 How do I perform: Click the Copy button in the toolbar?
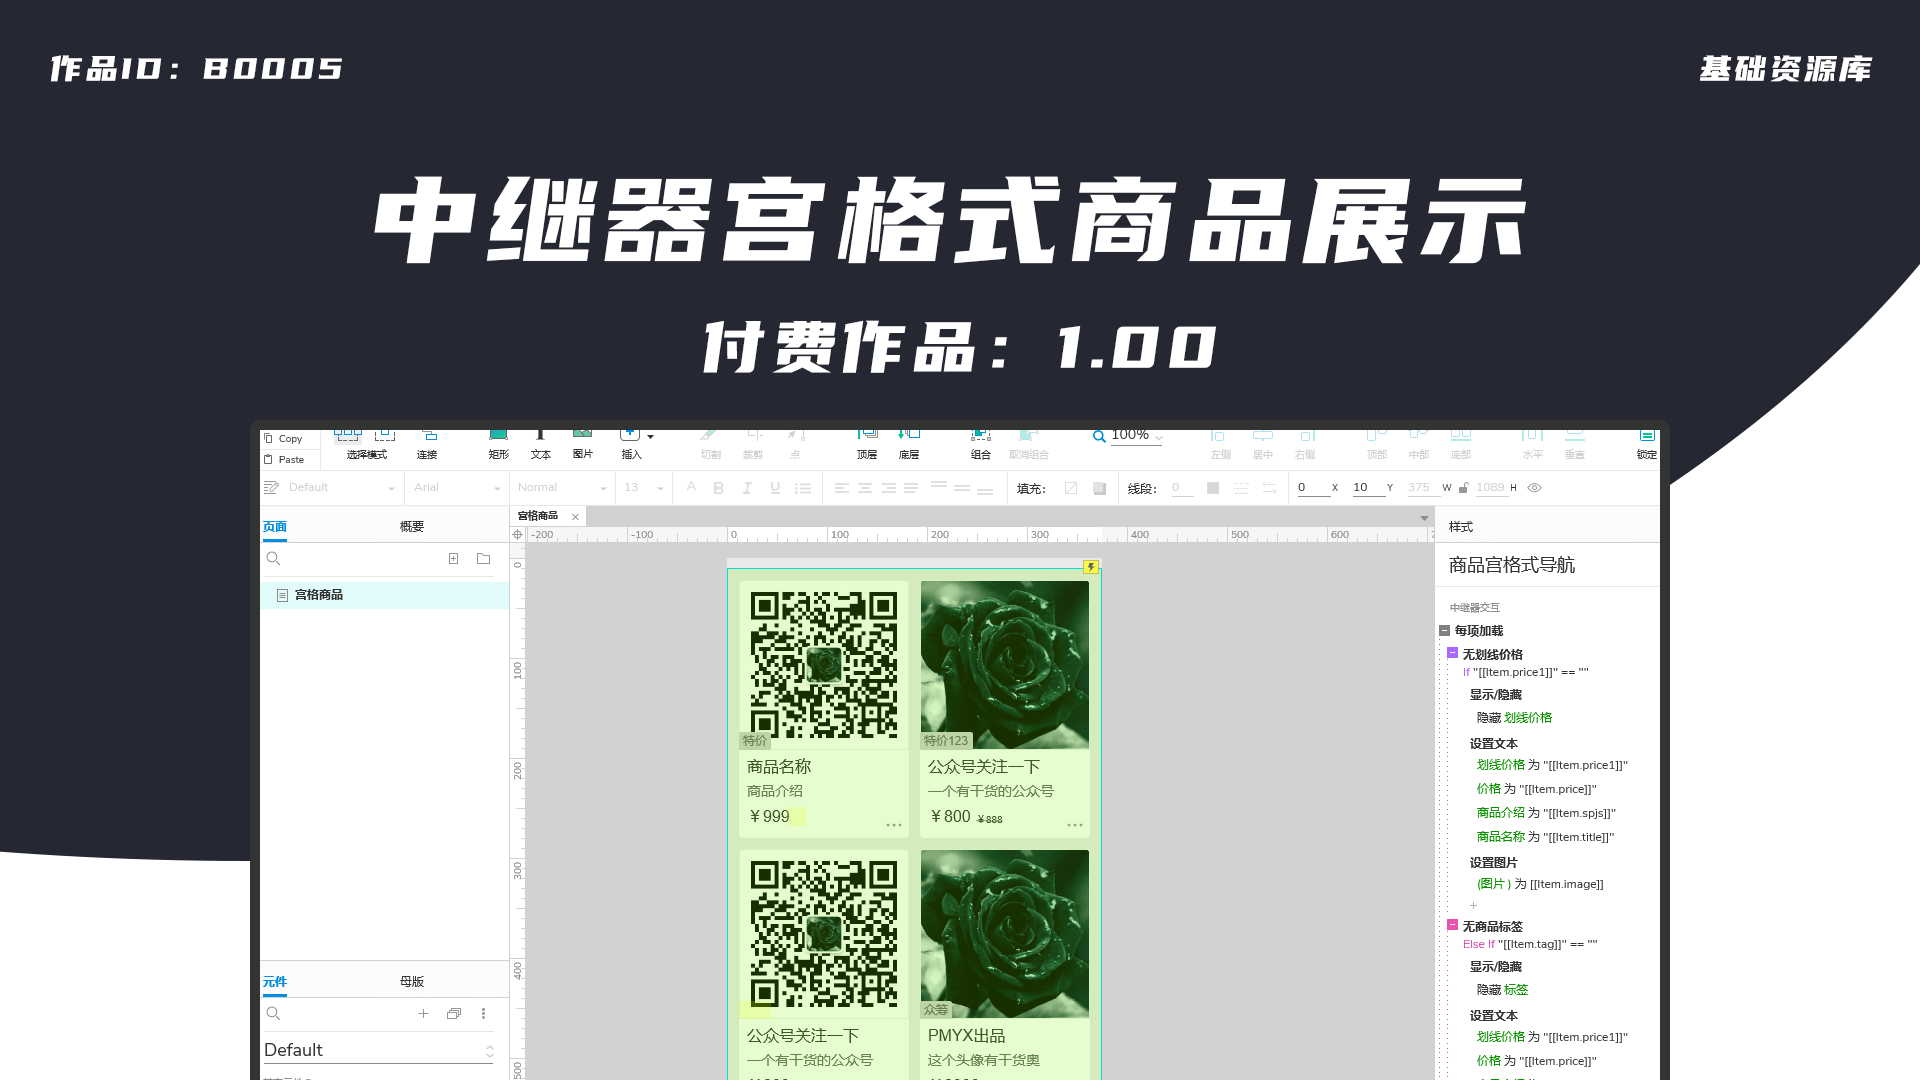[x=284, y=439]
